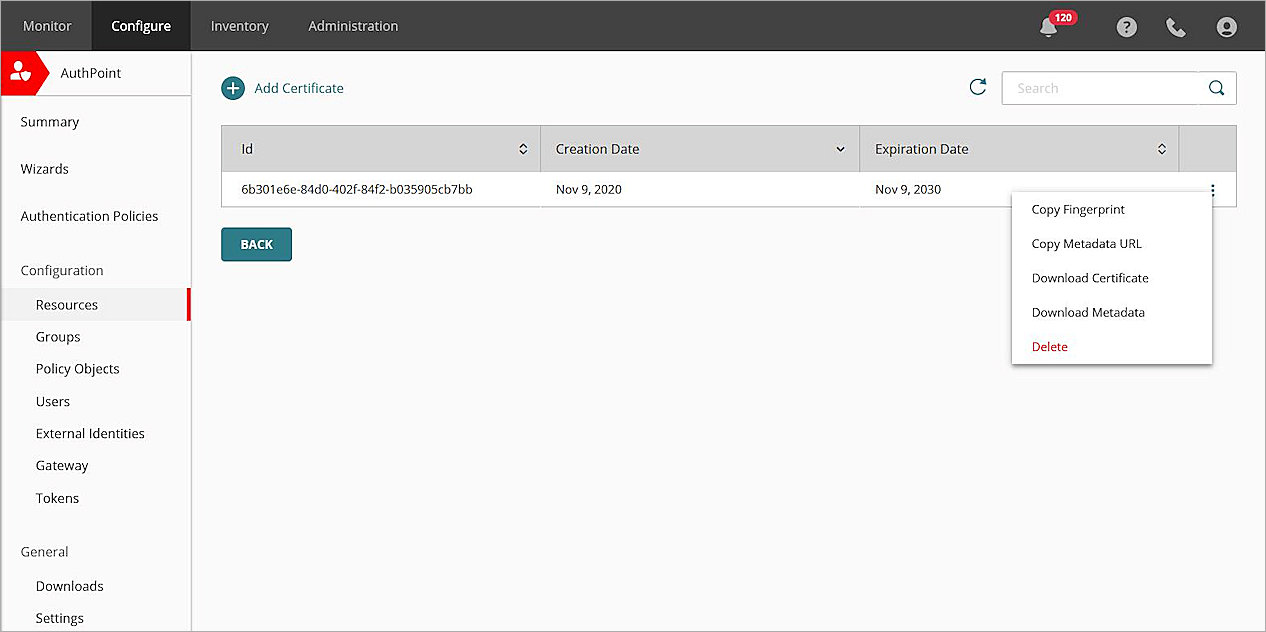
Task: Click the Help question mark icon
Action: (1127, 27)
